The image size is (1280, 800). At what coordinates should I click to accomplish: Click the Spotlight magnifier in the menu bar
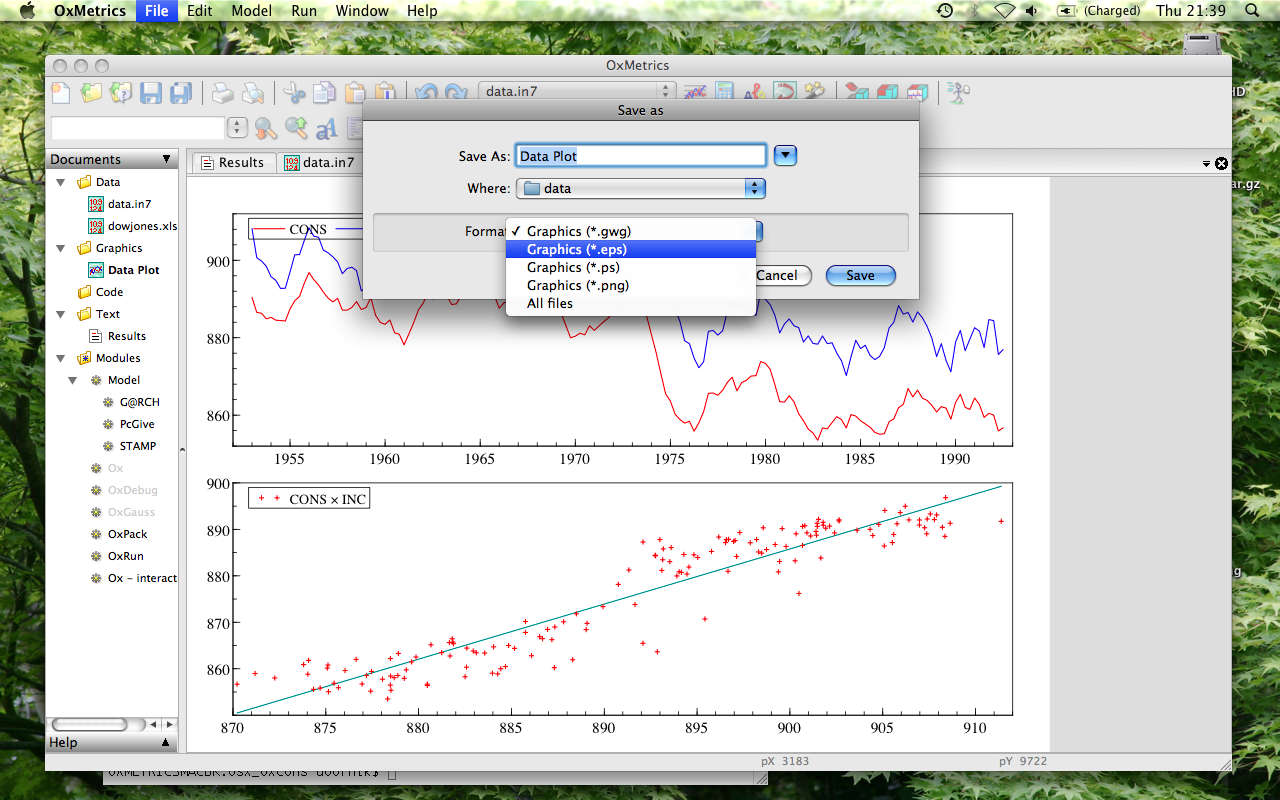(x=1253, y=11)
